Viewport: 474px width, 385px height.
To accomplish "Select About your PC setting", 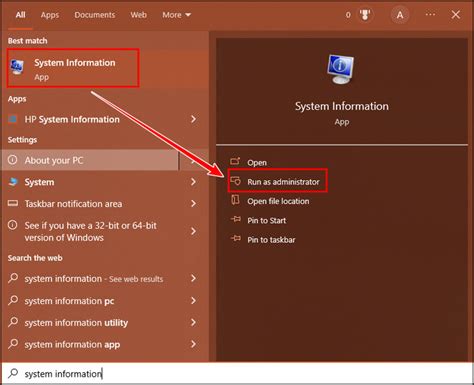I will pos(90,160).
